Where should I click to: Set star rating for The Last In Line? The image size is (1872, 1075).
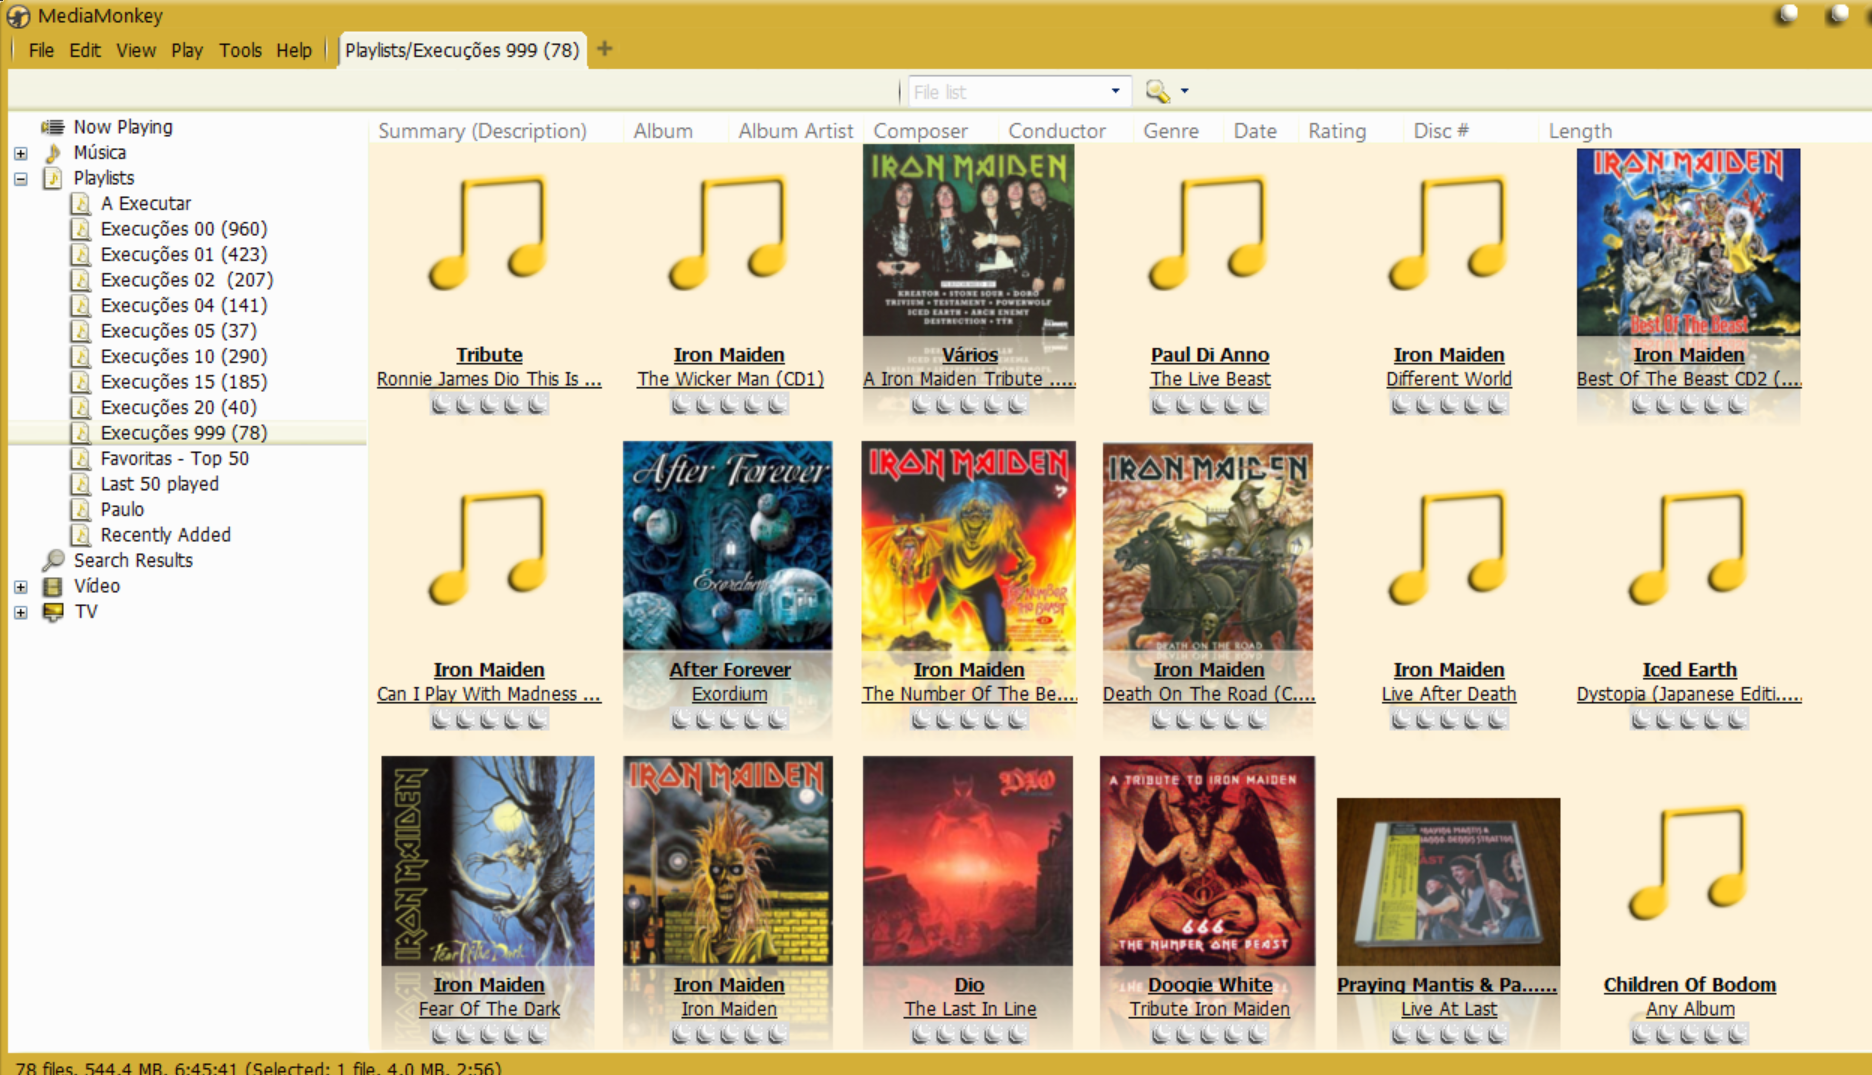969,1034
